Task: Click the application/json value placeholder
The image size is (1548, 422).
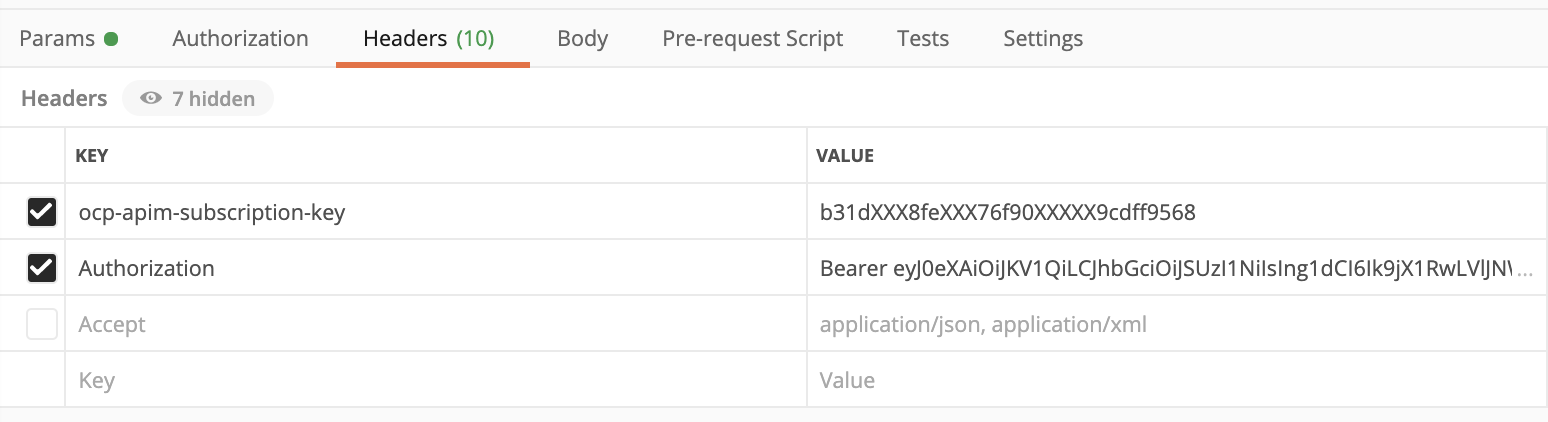Action: 983,324
